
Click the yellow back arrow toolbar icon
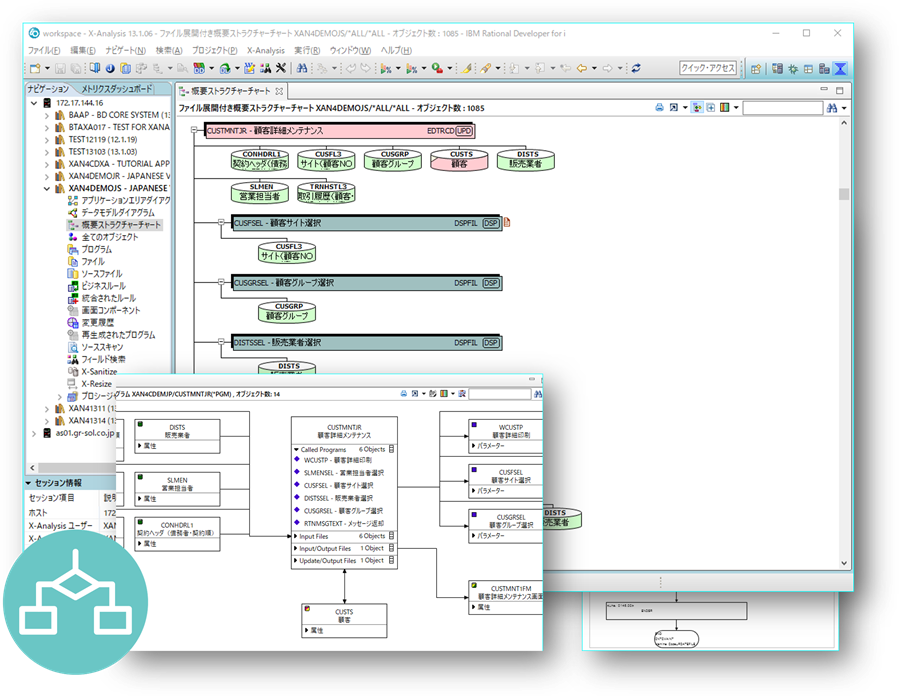pos(581,68)
